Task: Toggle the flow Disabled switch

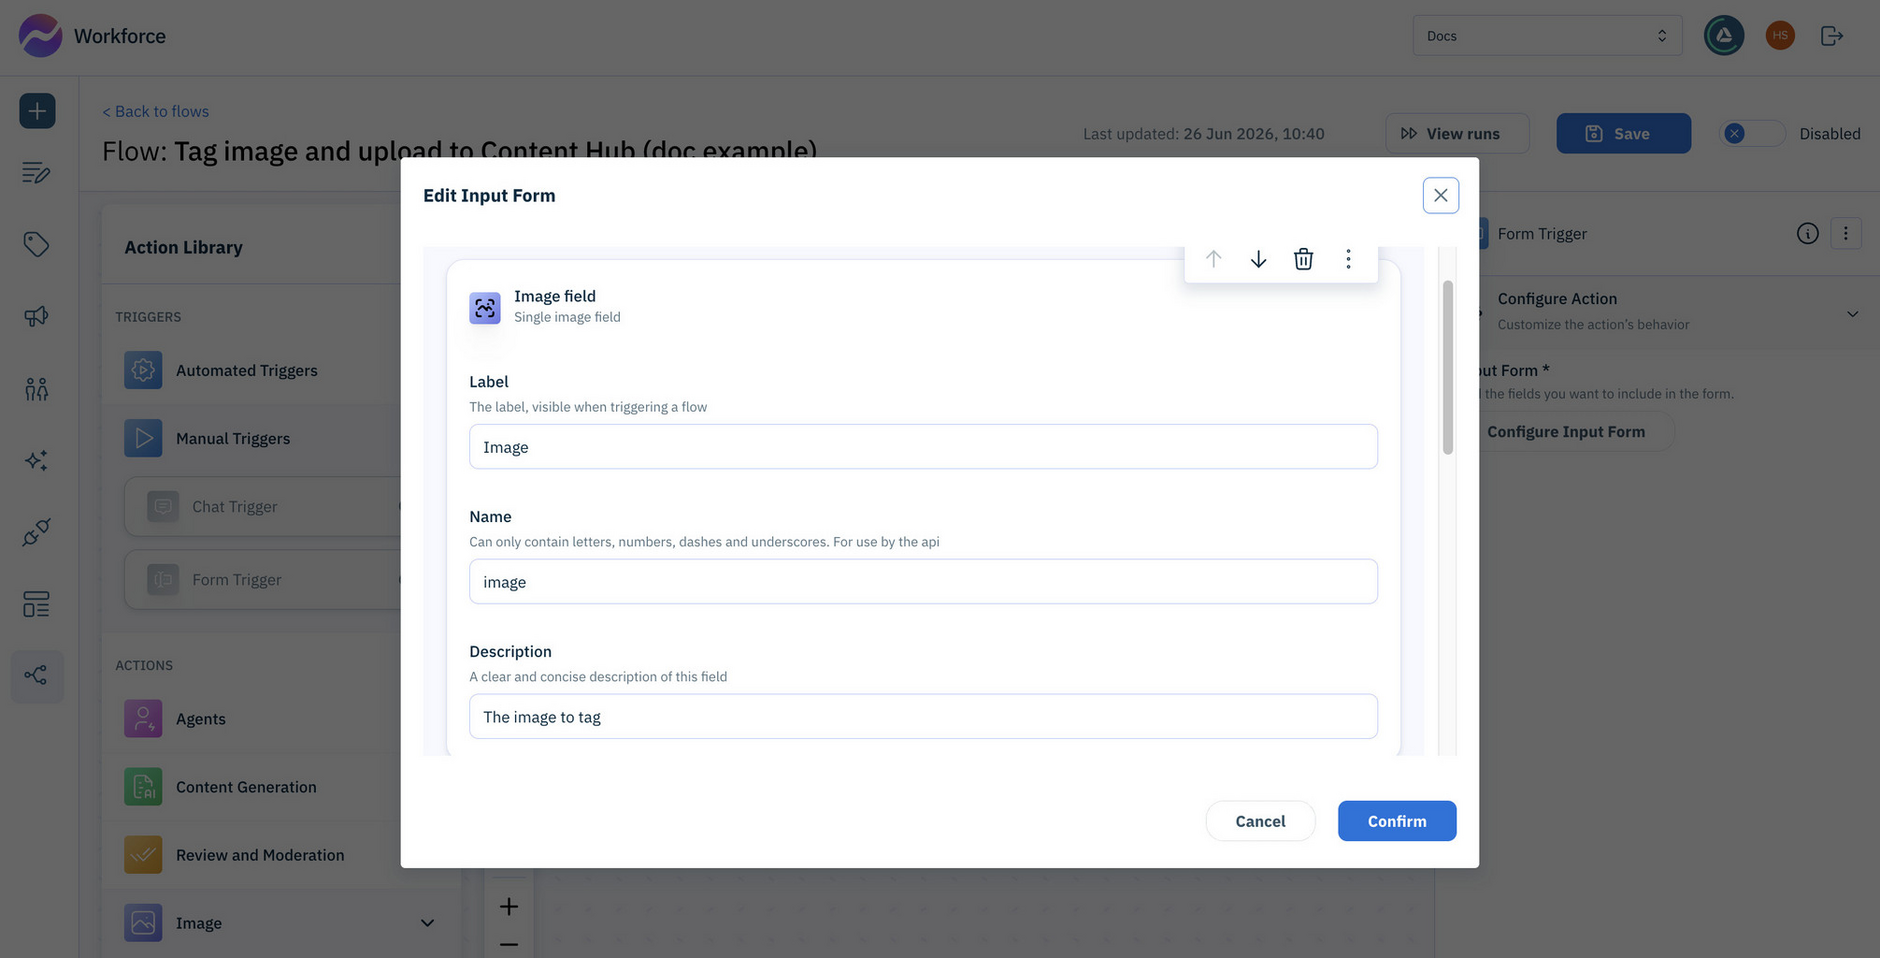Action: pyautogui.click(x=1752, y=133)
